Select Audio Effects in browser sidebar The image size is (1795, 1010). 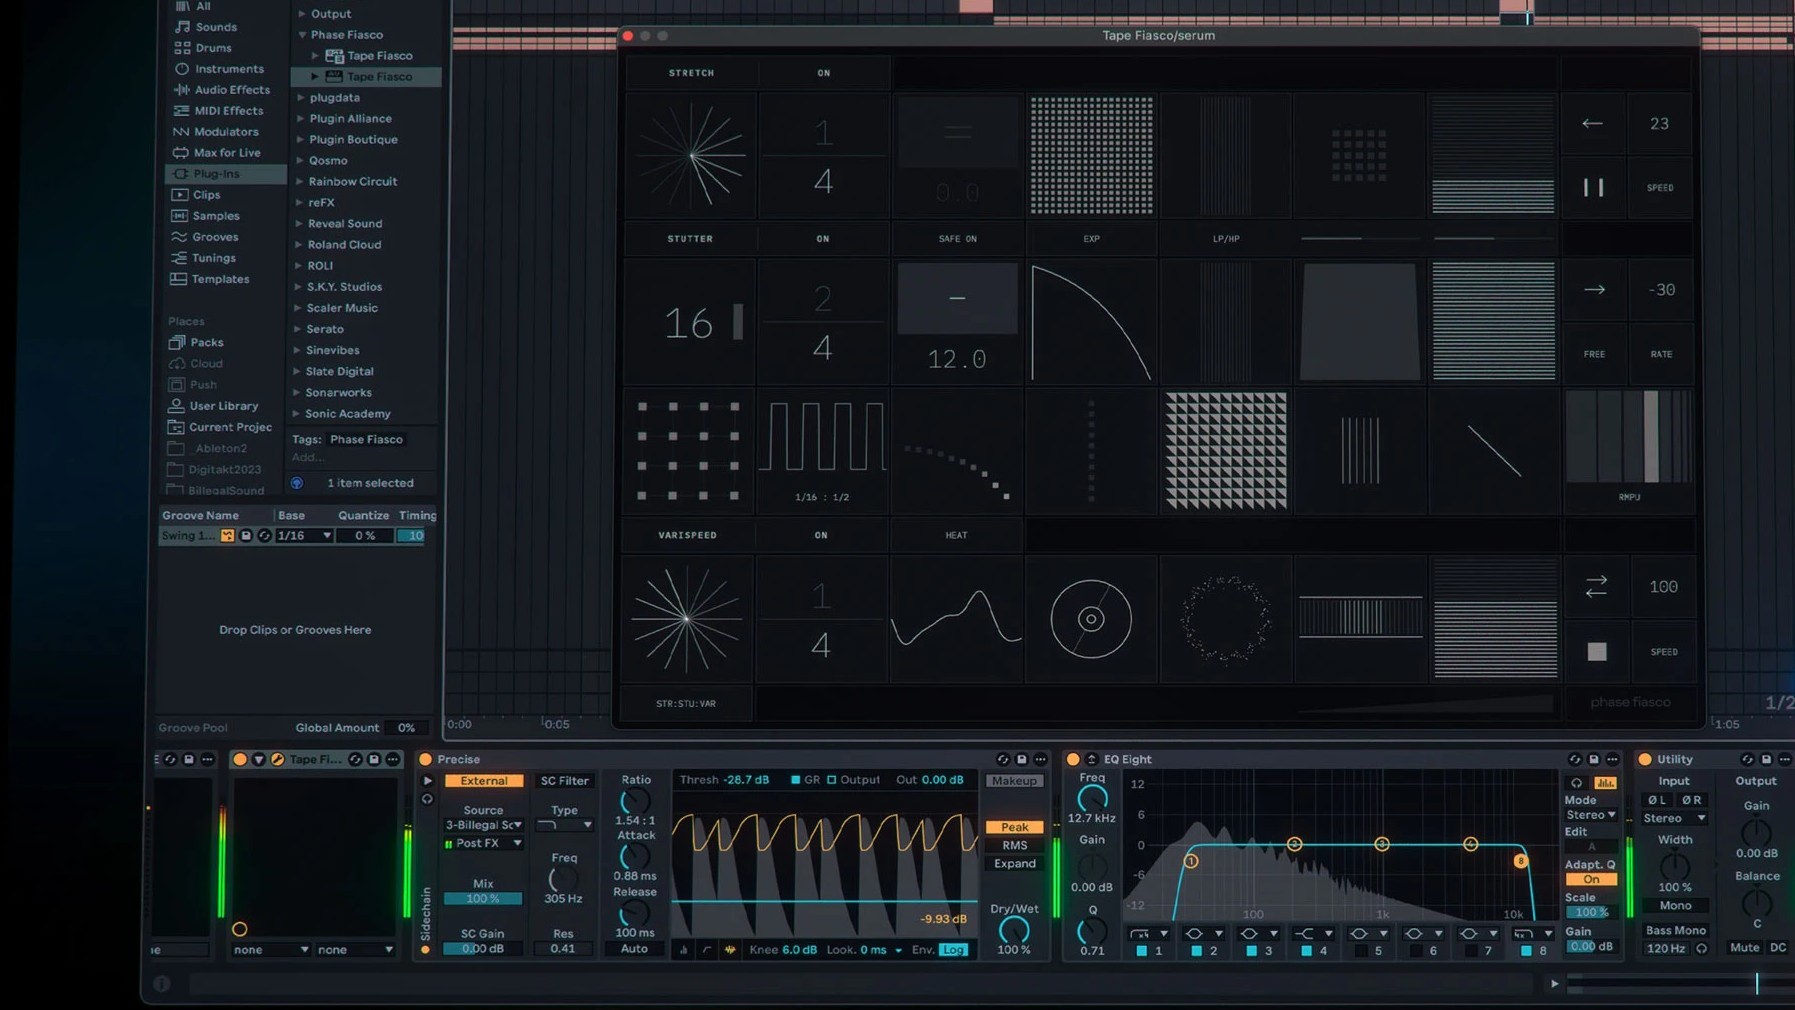(231, 90)
